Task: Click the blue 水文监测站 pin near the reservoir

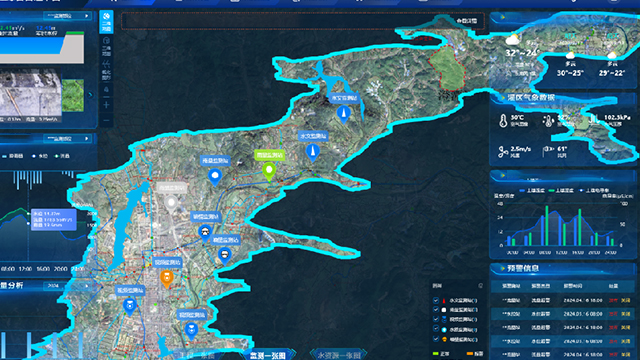Action: [343, 114]
